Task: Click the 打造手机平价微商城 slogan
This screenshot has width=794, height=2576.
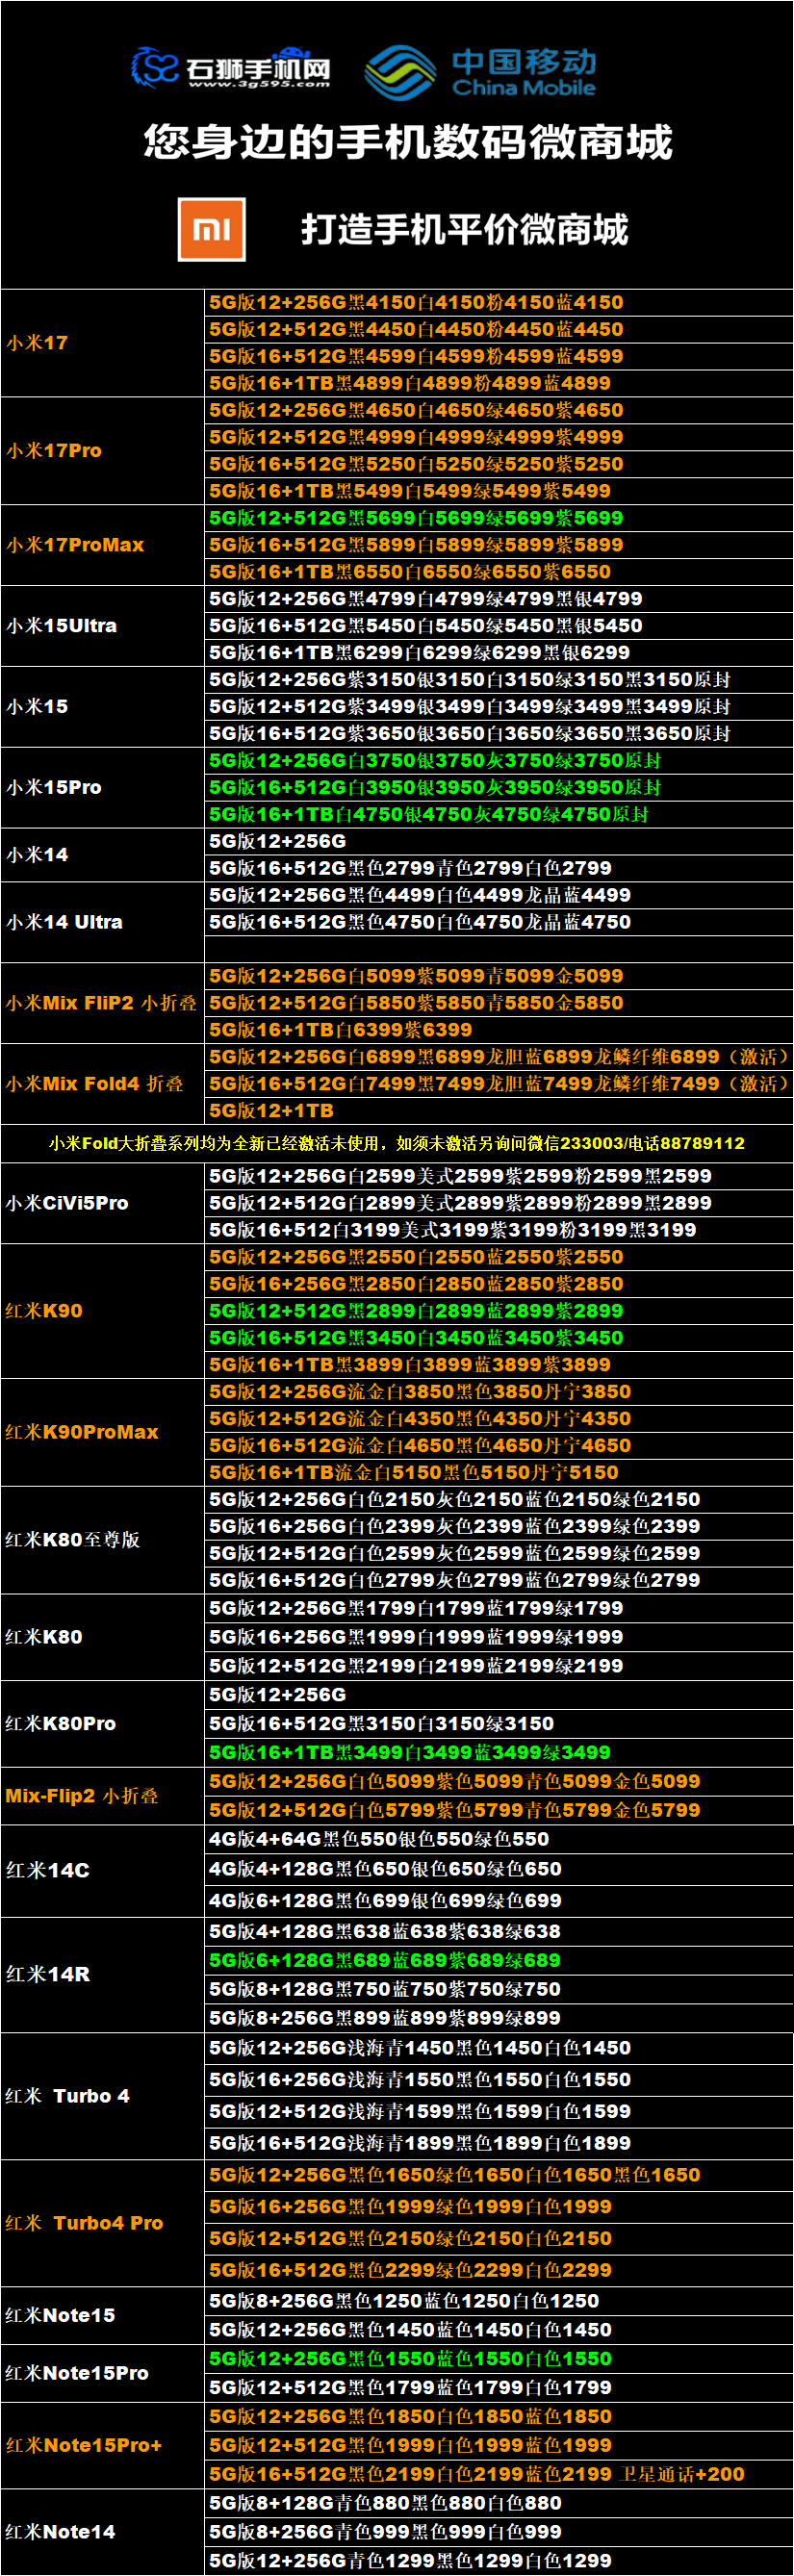Action: point(464,230)
